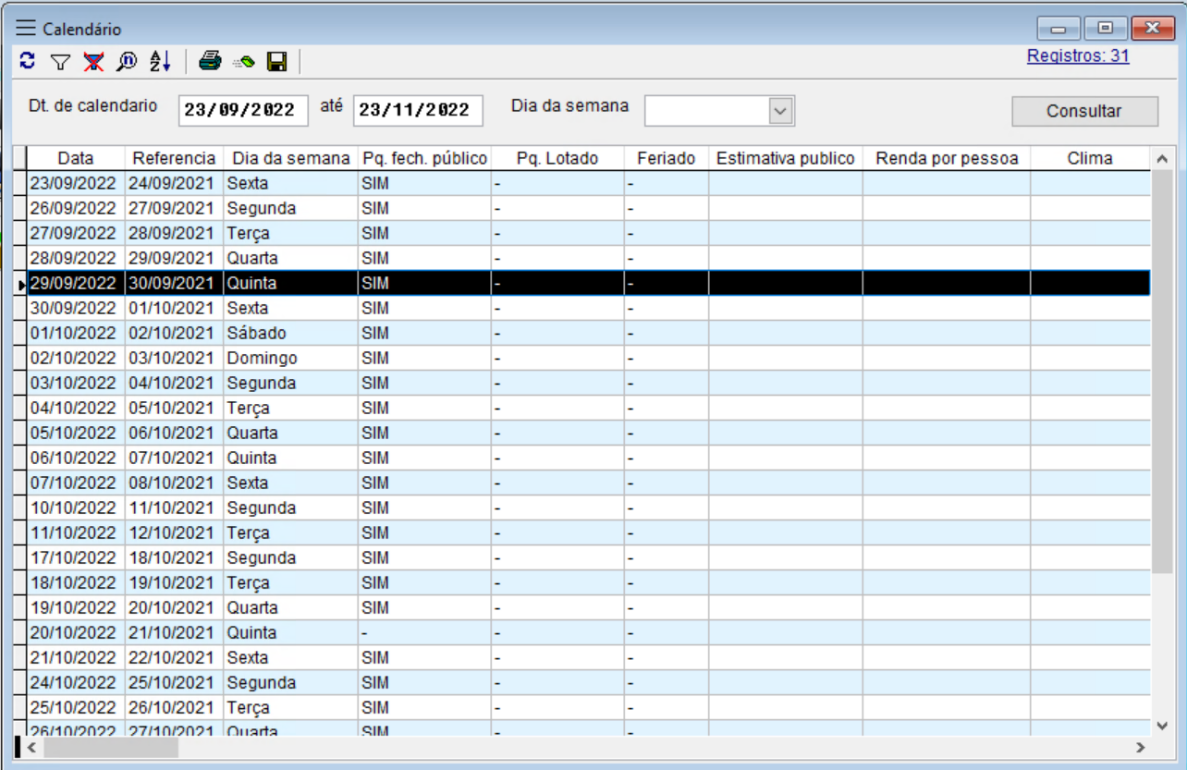The image size is (1187, 770).
Task: Click the vertical scrollbar down arrow
Action: 1161,726
